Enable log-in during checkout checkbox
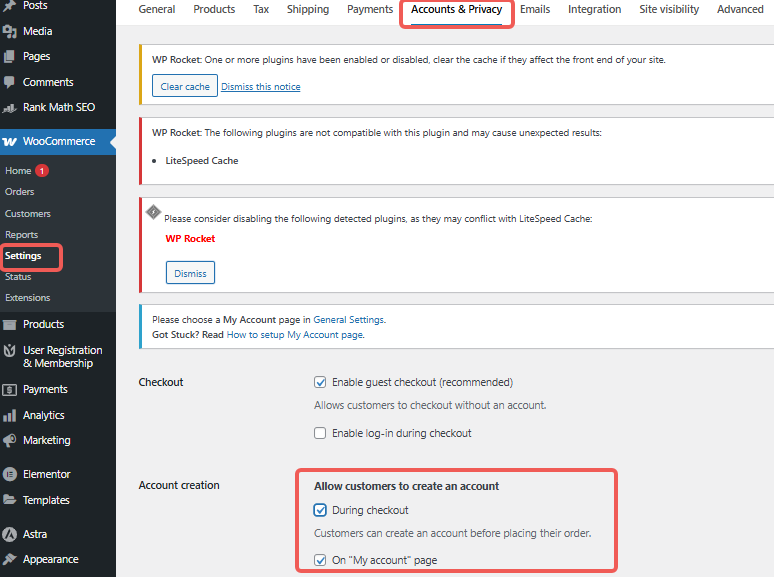774x577 pixels. 320,433
